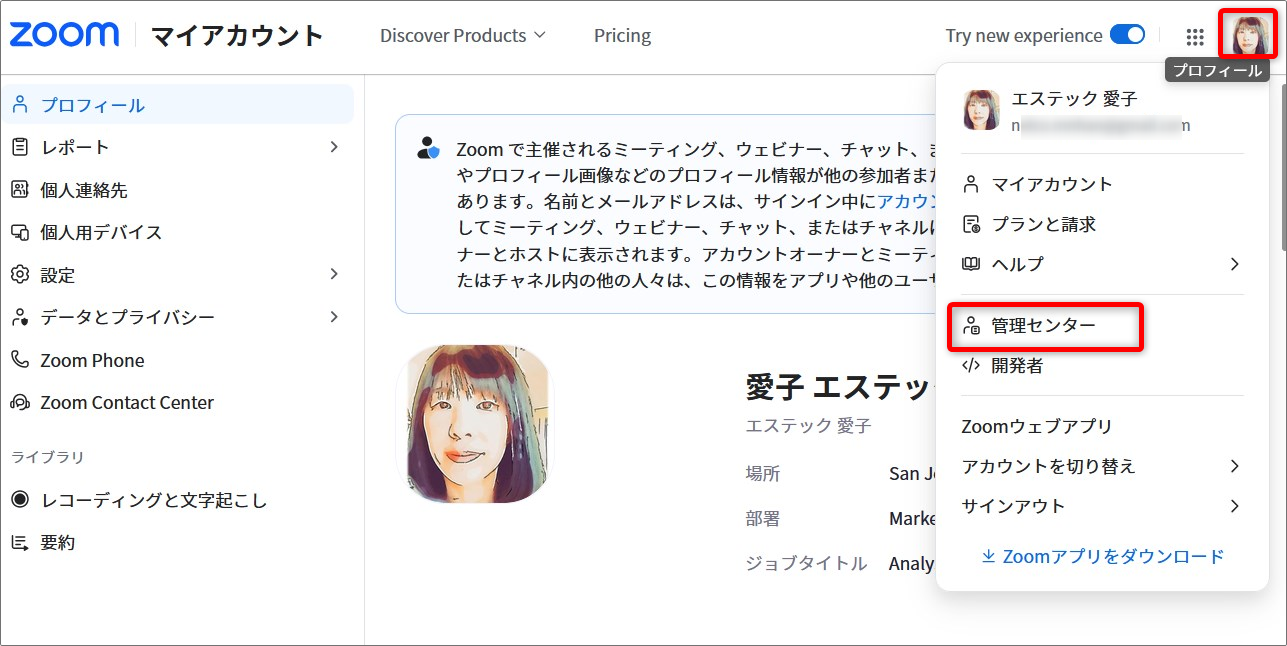The height and width of the screenshot is (646, 1287).
Task: Click the Zoom logo
Action: [64, 35]
